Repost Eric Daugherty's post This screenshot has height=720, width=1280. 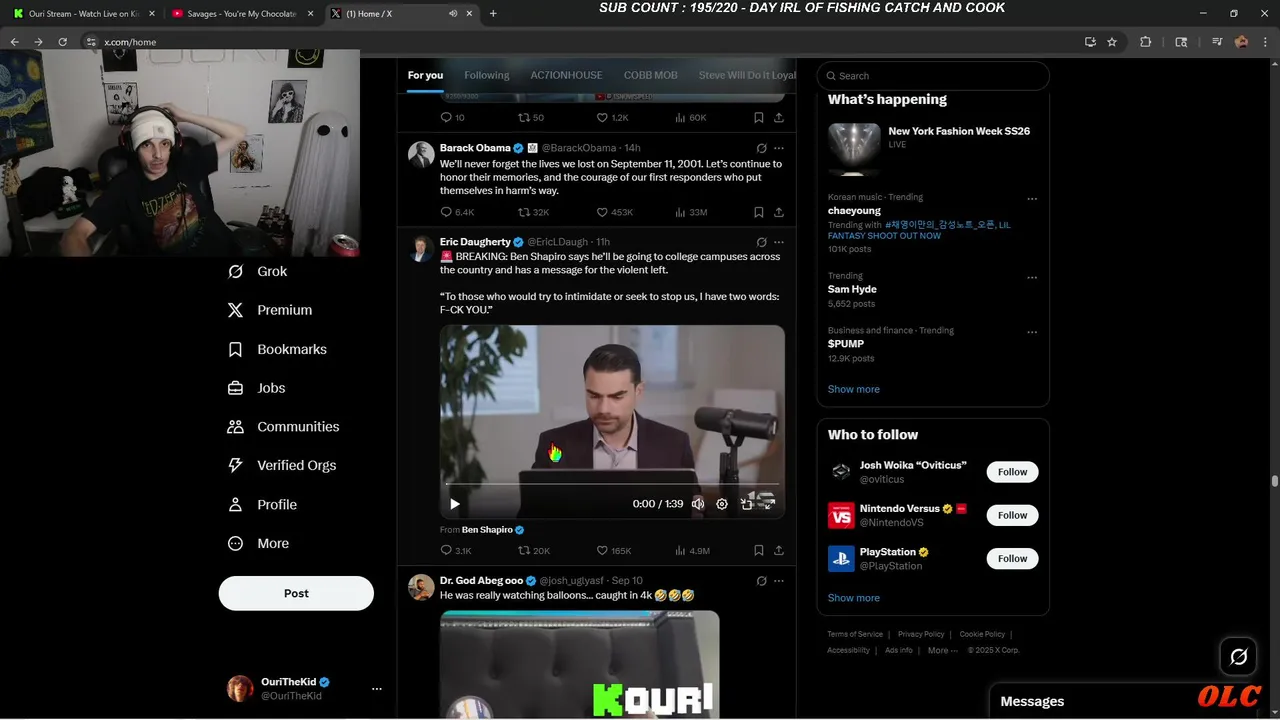click(x=534, y=550)
